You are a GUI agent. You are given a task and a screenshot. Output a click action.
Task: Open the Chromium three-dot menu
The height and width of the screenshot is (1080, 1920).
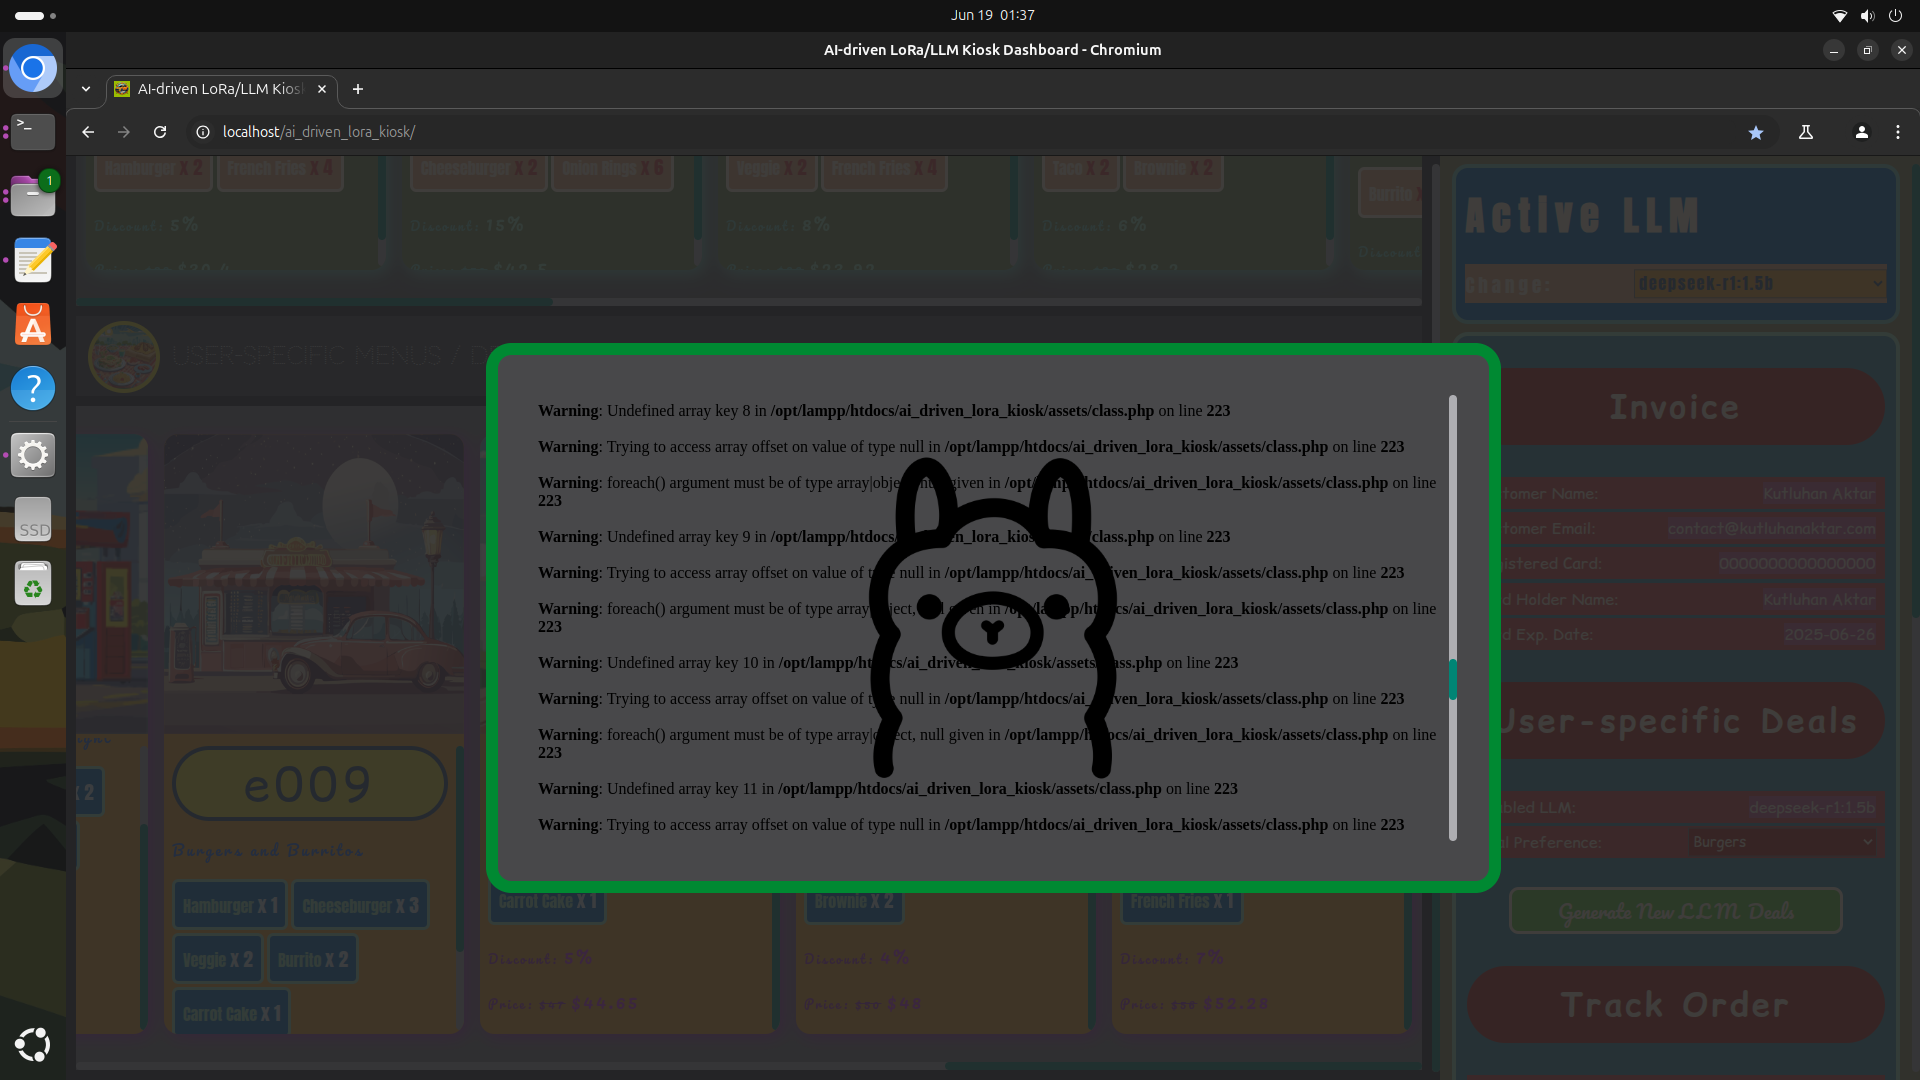pyautogui.click(x=1897, y=132)
